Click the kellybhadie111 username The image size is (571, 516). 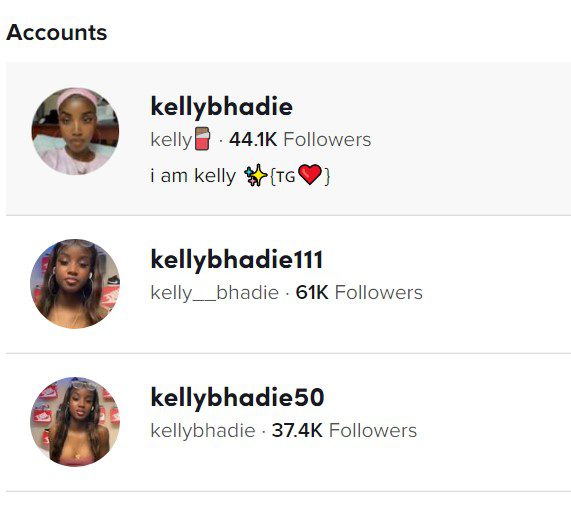click(x=237, y=260)
